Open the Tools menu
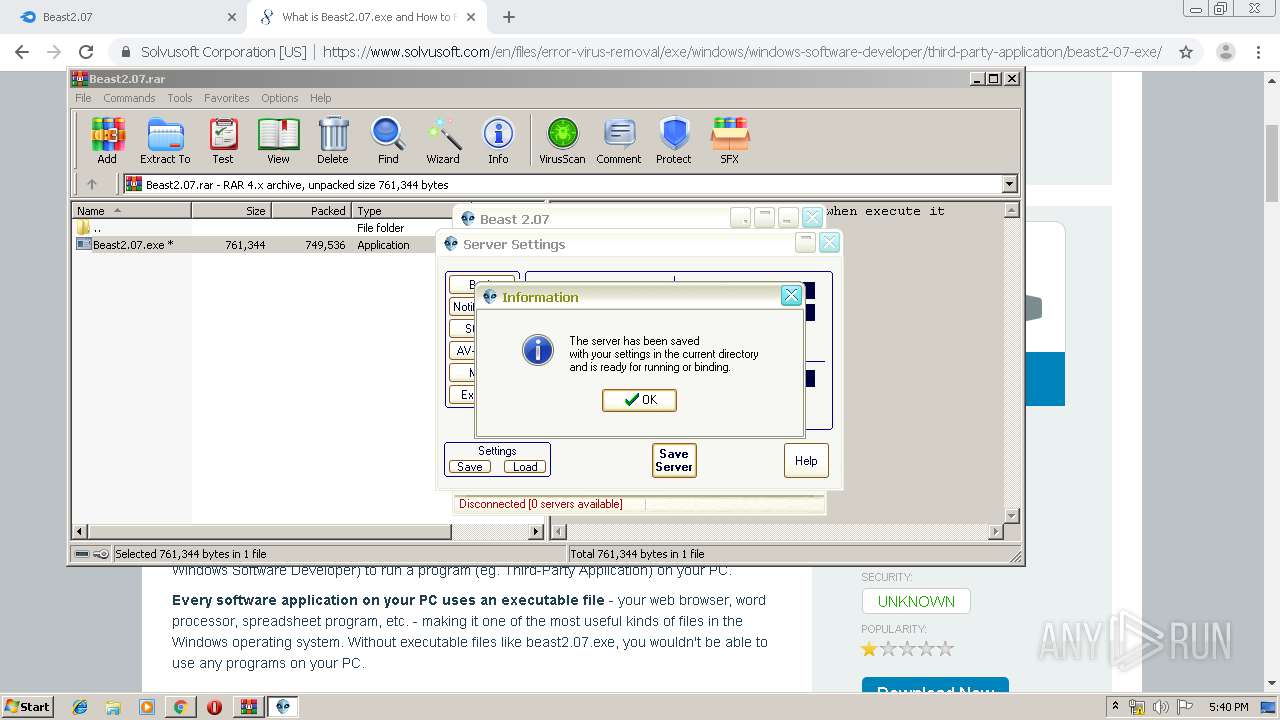The width and height of the screenshot is (1280, 720). pos(180,98)
